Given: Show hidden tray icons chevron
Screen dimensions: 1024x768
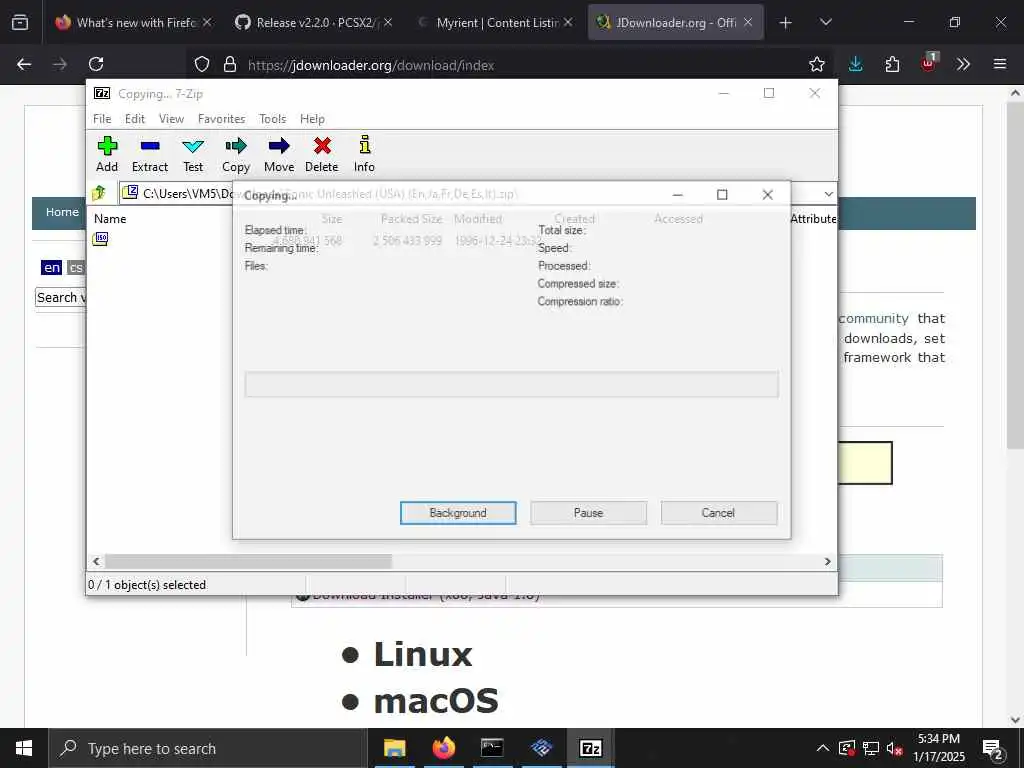Looking at the screenshot, I should click(x=823, y=748).
